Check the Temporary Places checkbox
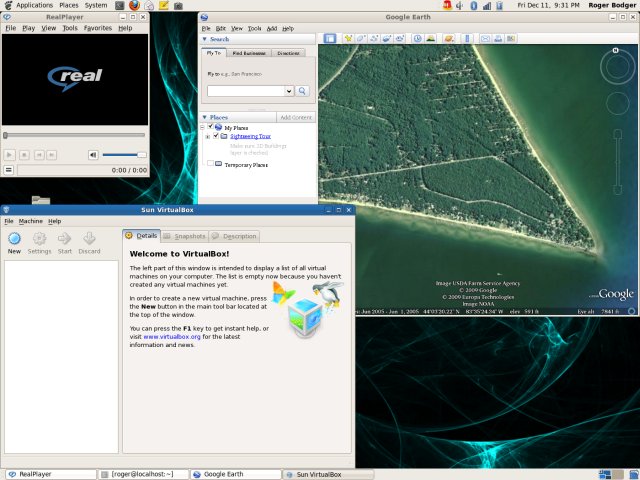Screen dimensions: 640x480 click(210, 164)
